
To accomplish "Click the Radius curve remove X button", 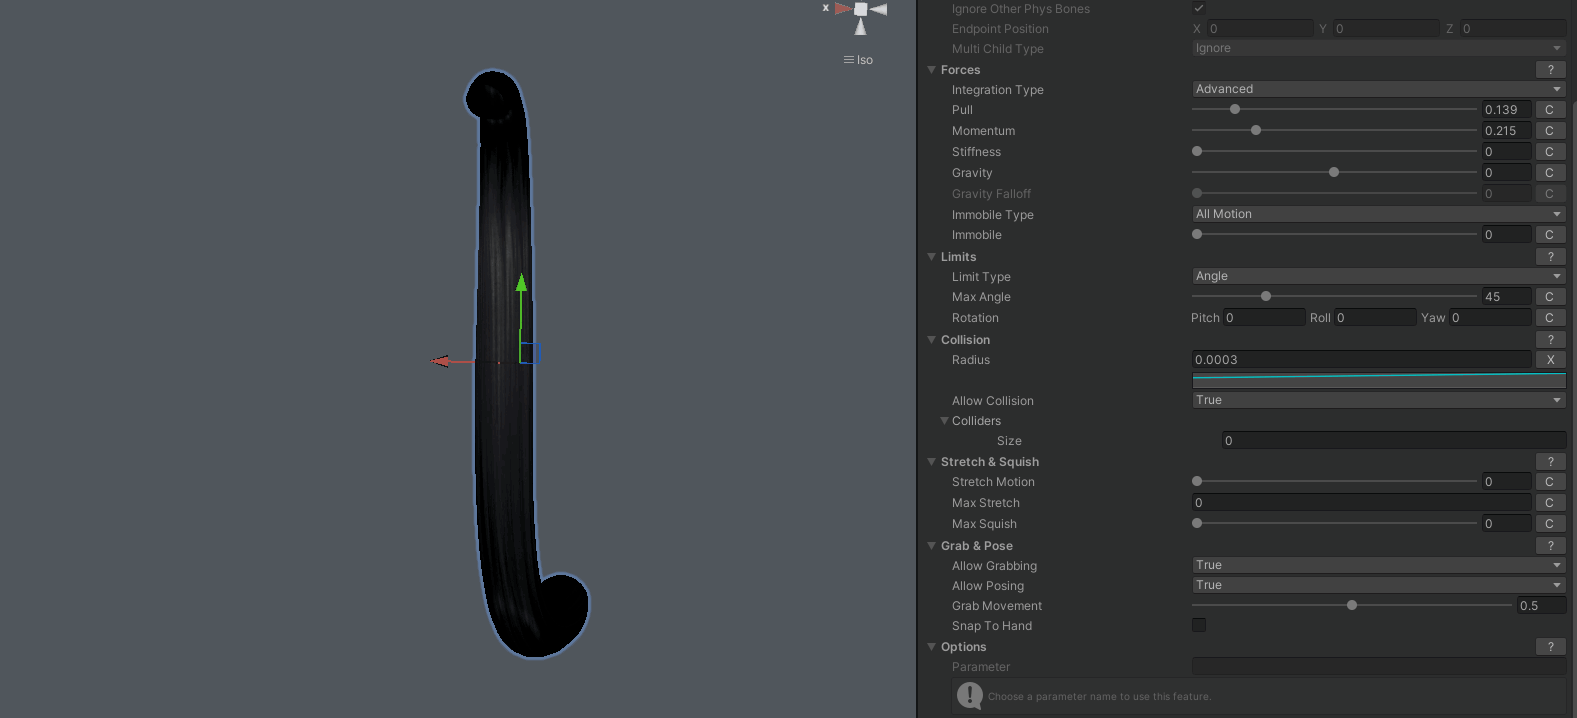I will pyautogui.click(x=1550, y=360).
